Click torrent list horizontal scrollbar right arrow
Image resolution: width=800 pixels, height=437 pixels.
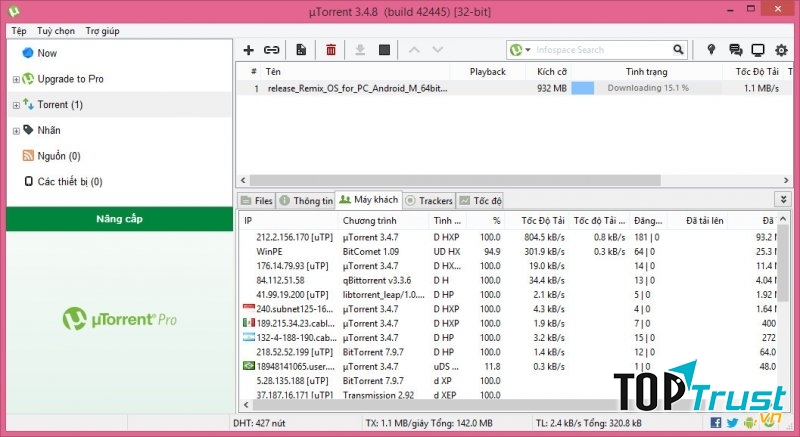point(786,181)
